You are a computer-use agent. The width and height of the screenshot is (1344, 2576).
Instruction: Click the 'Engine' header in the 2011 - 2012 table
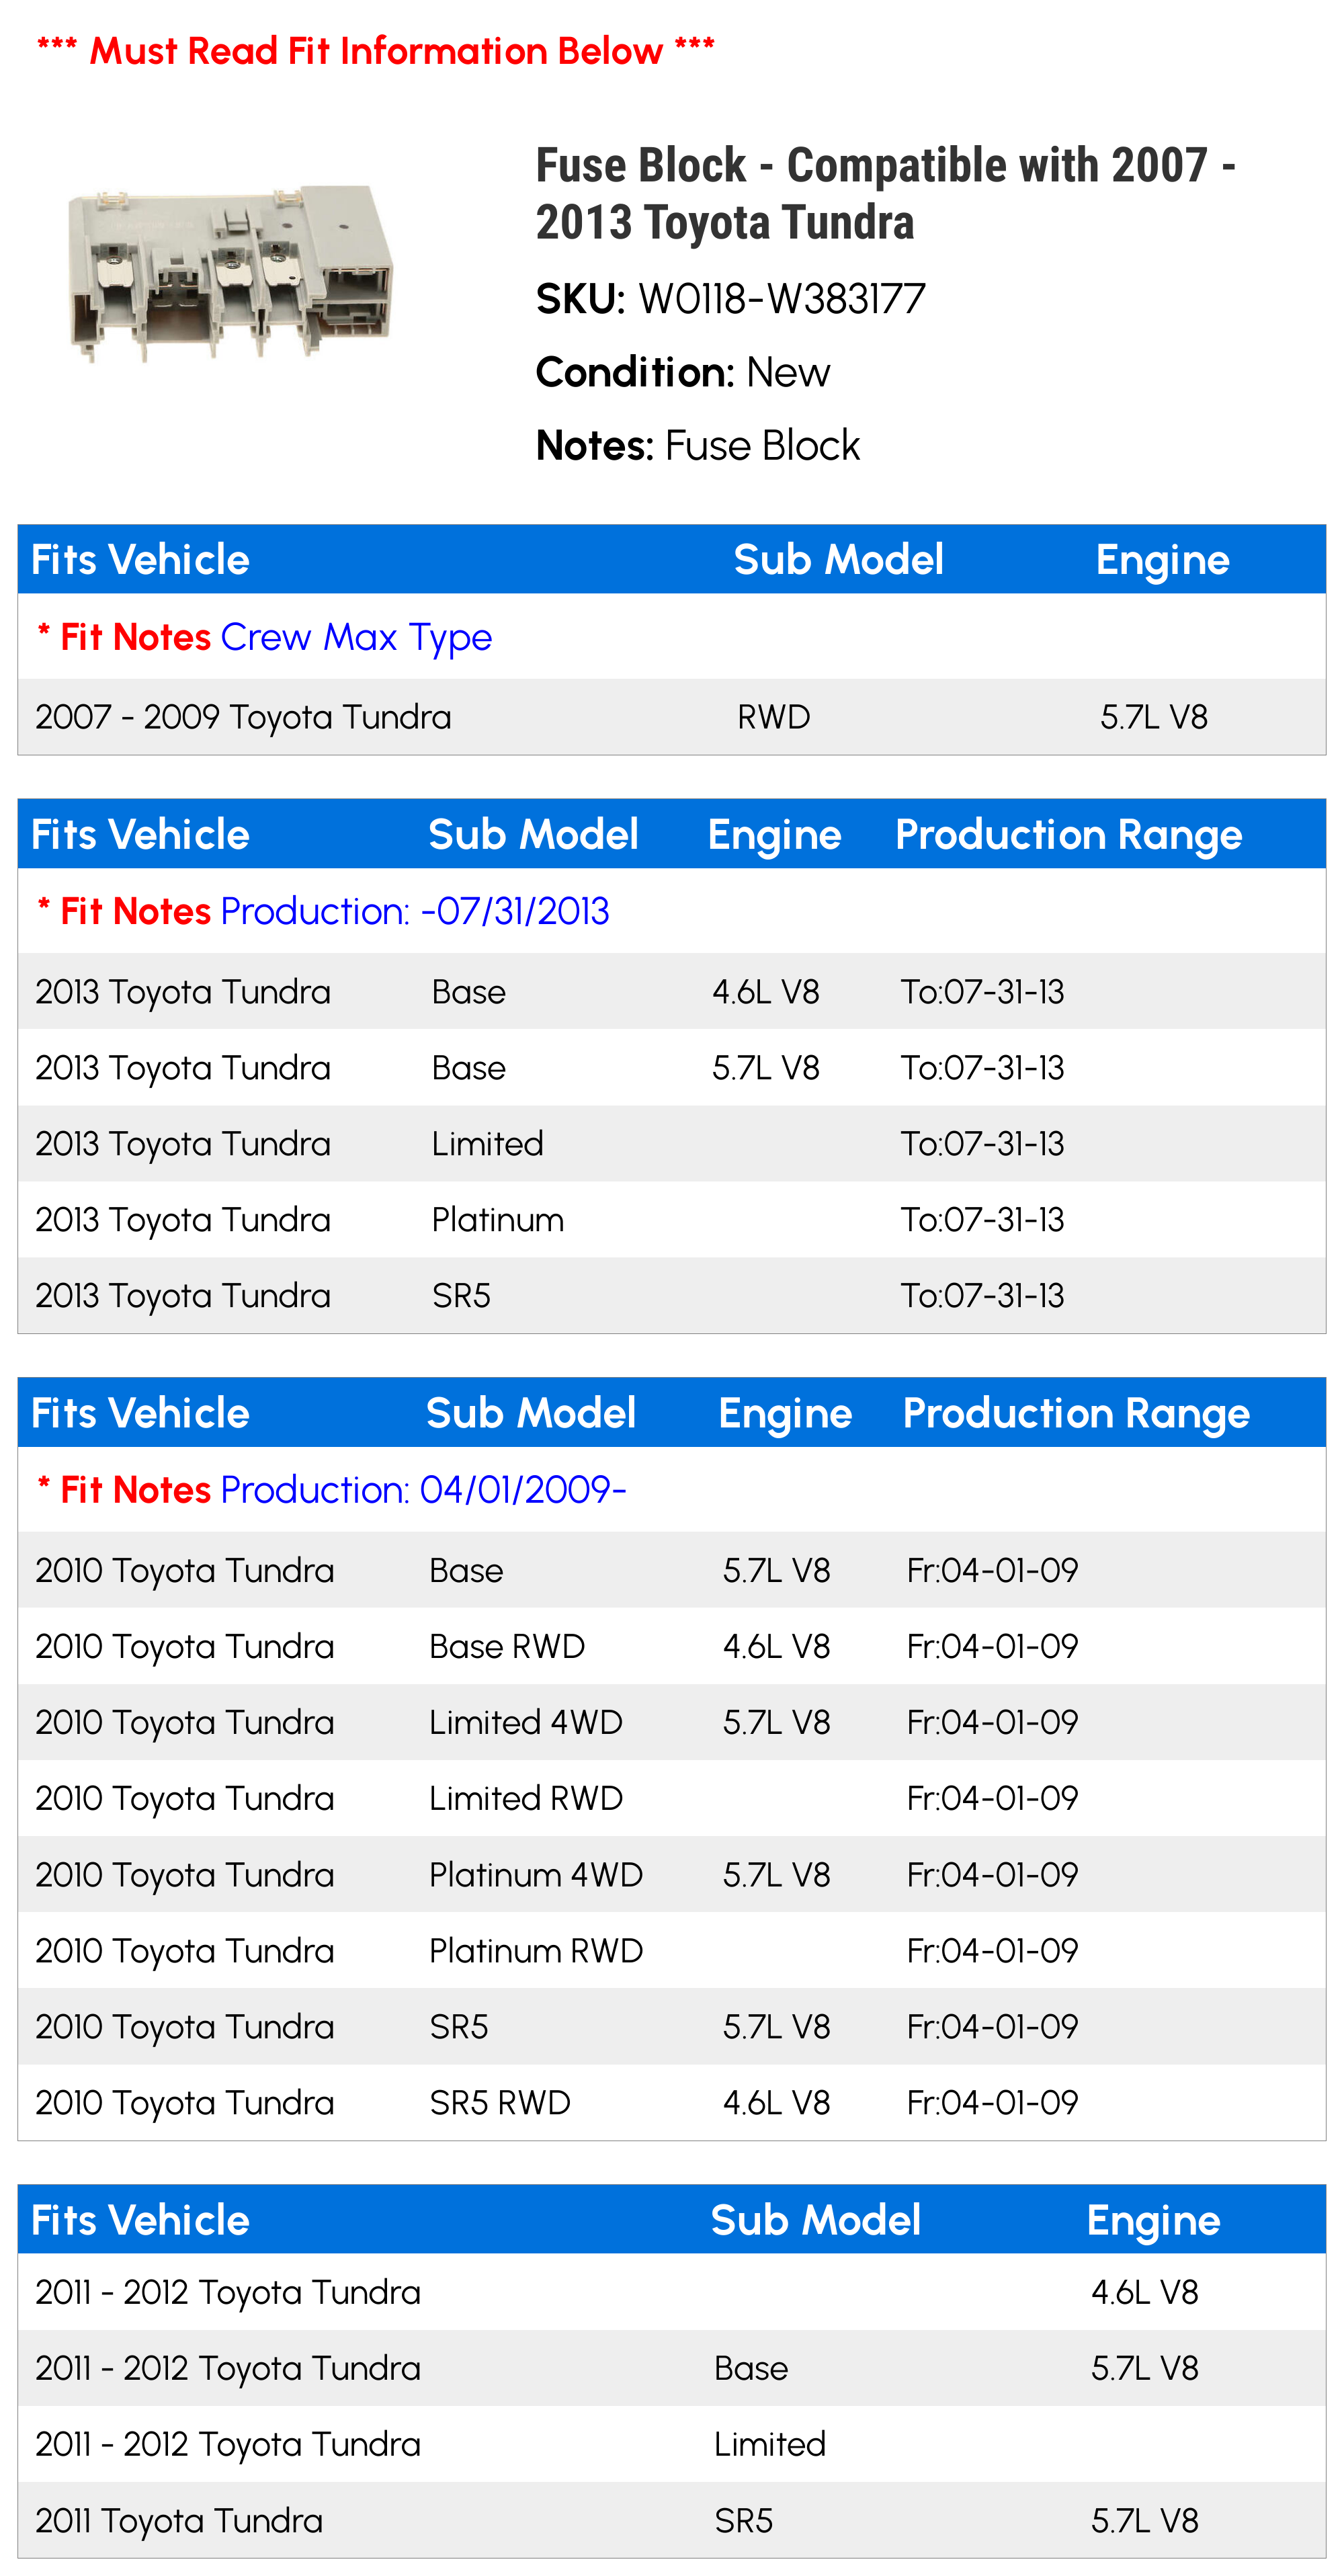tap(1154, 2220)
